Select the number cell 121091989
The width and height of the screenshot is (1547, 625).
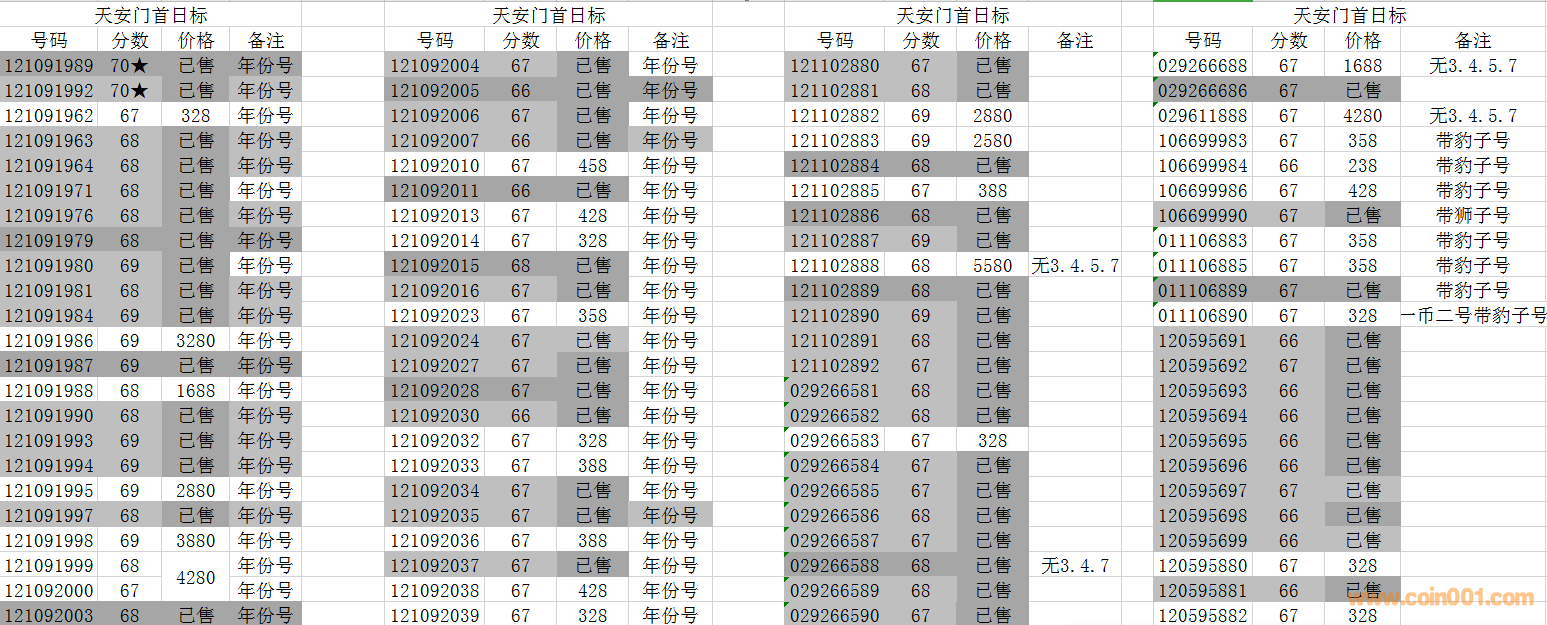49,66
